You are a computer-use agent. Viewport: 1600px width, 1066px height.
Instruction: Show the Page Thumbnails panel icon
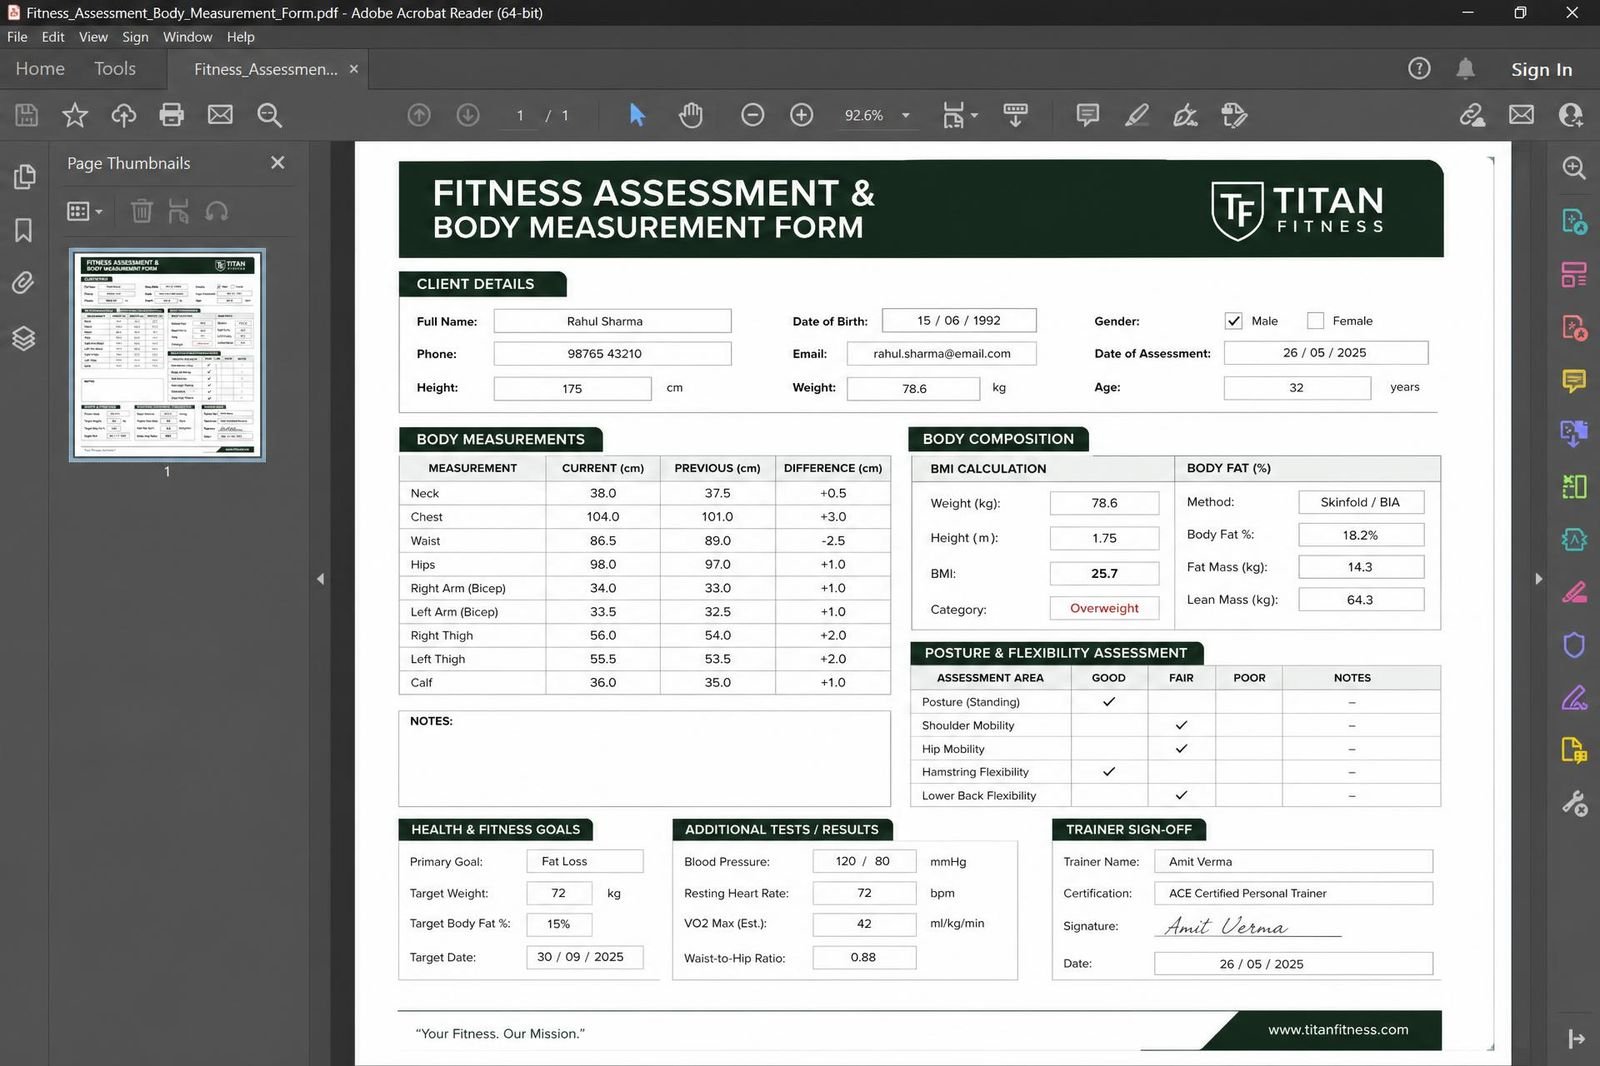click(x=24, y=176)
